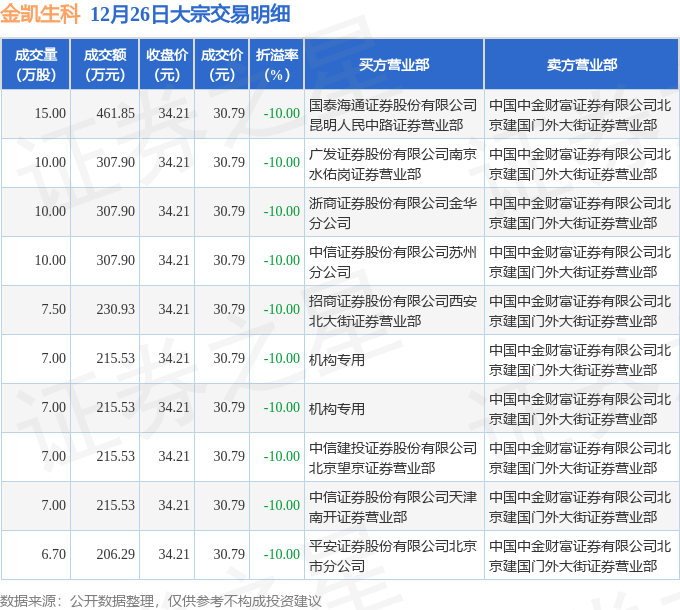Click buyer 招商证券西安北大街证券营业部
Viewport: 680px width, 610px height.
393,311
